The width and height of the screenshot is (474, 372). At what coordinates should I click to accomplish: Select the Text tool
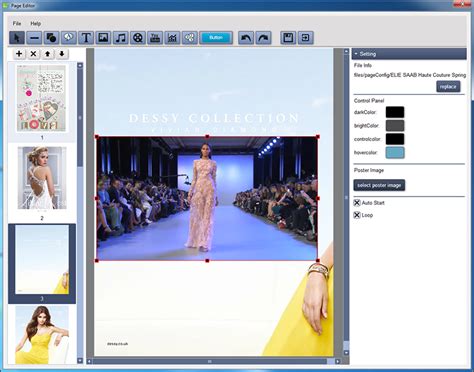pyautogui.click(x=86, y=38)
